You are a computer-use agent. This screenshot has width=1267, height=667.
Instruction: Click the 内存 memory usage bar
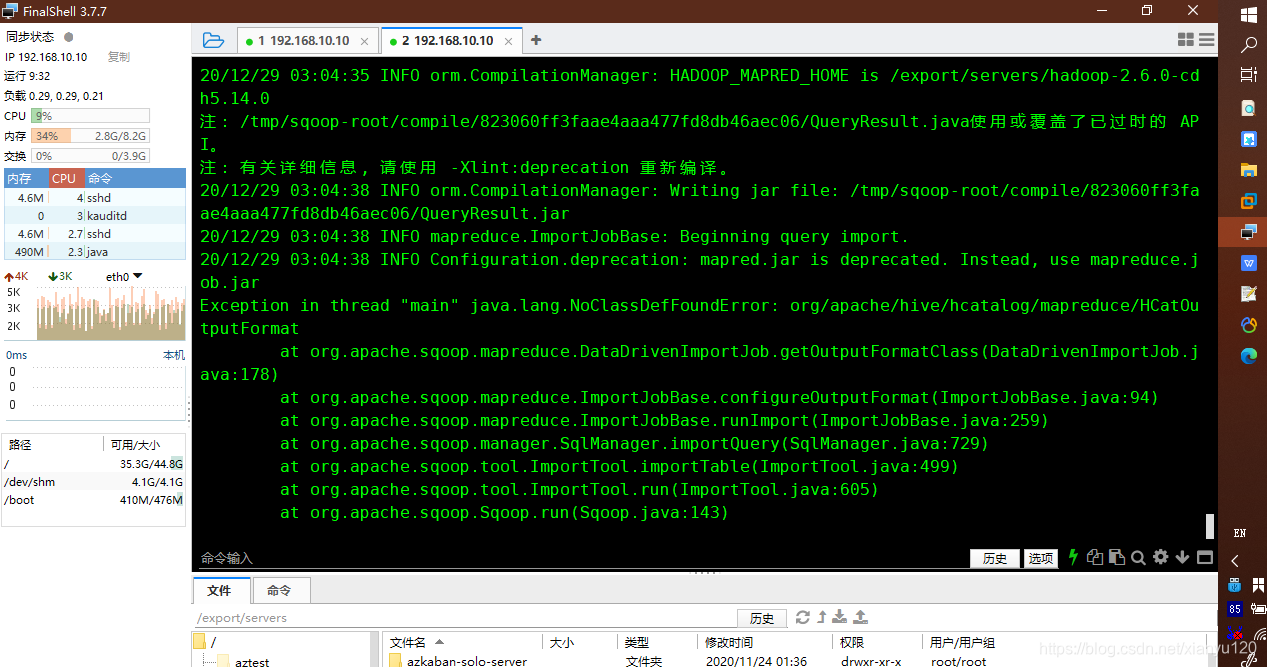[x=90, y=136]
